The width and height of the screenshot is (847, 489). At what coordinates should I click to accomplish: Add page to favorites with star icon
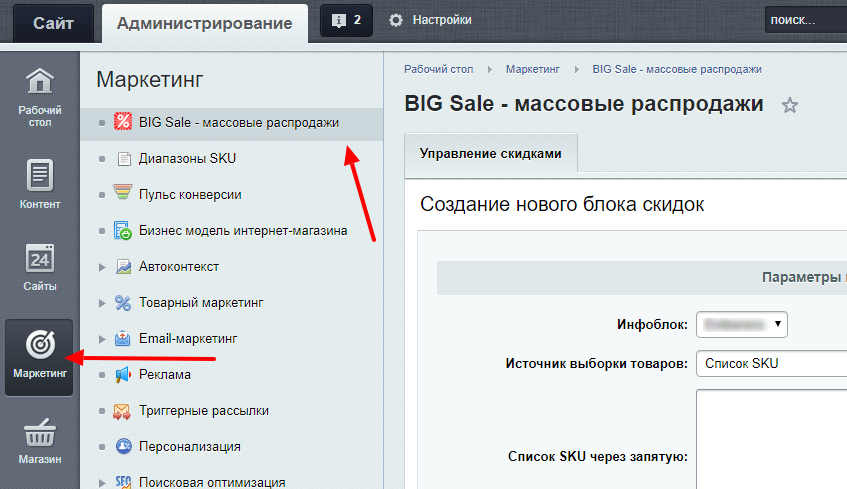[789, 105]
